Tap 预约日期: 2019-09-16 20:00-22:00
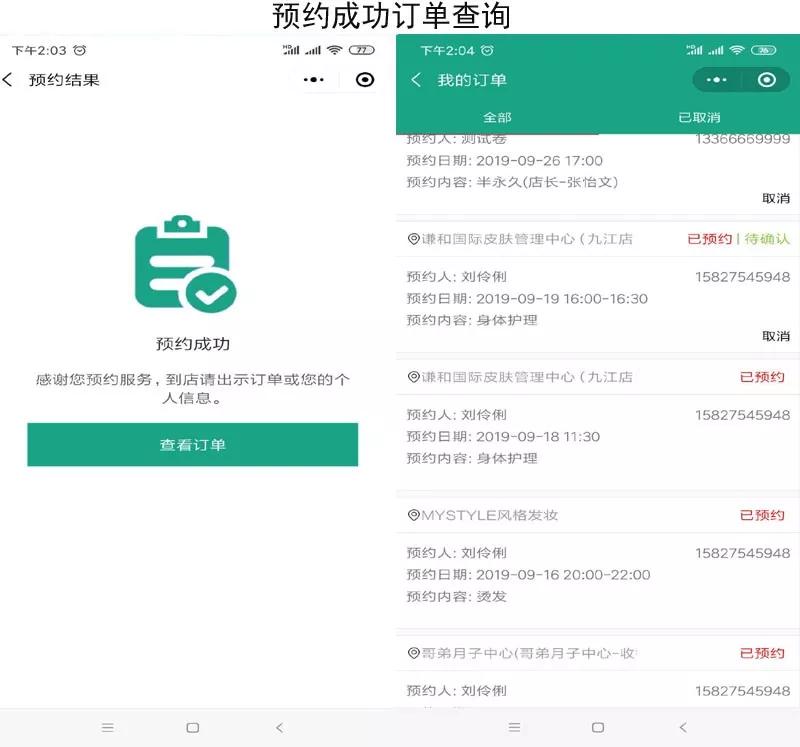The height and width of the screenshot is (747, 800). pos(528,575)
